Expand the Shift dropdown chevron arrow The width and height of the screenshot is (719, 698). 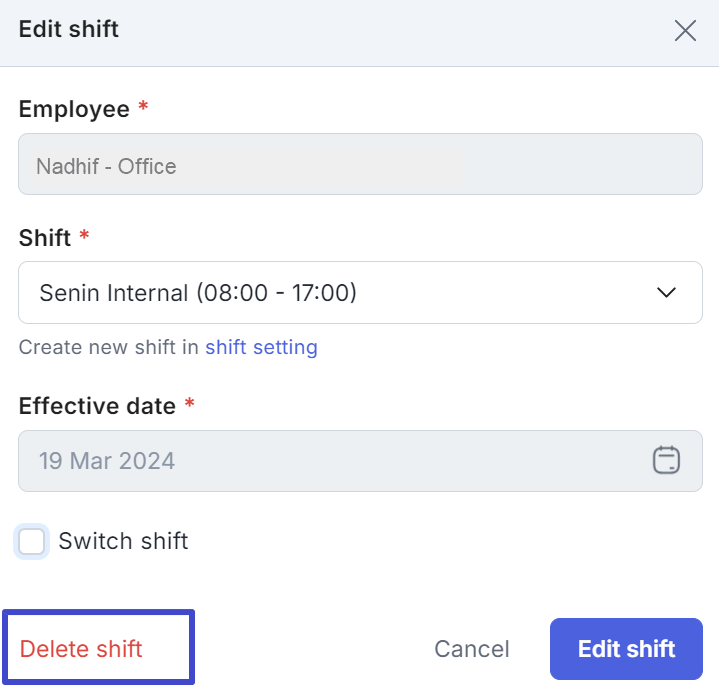(666, 292)
